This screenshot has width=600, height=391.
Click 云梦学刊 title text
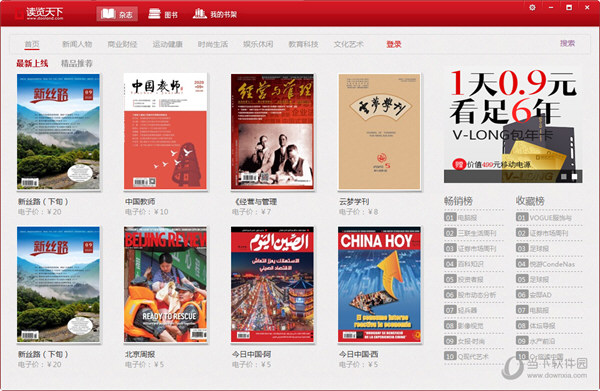point(354,201)
